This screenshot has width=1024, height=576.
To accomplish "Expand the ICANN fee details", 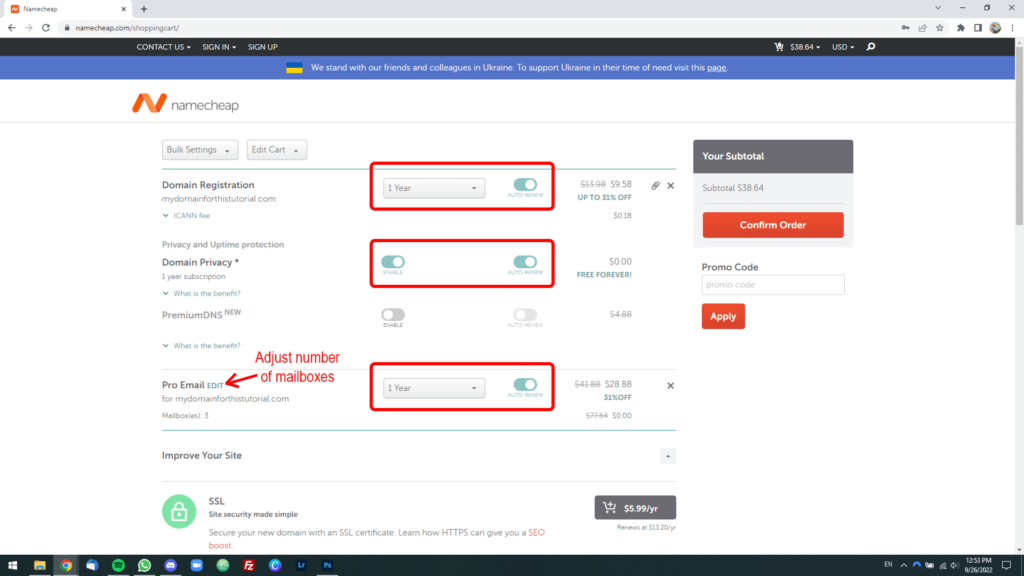I will pyautogui.click(x=186, y=216).
